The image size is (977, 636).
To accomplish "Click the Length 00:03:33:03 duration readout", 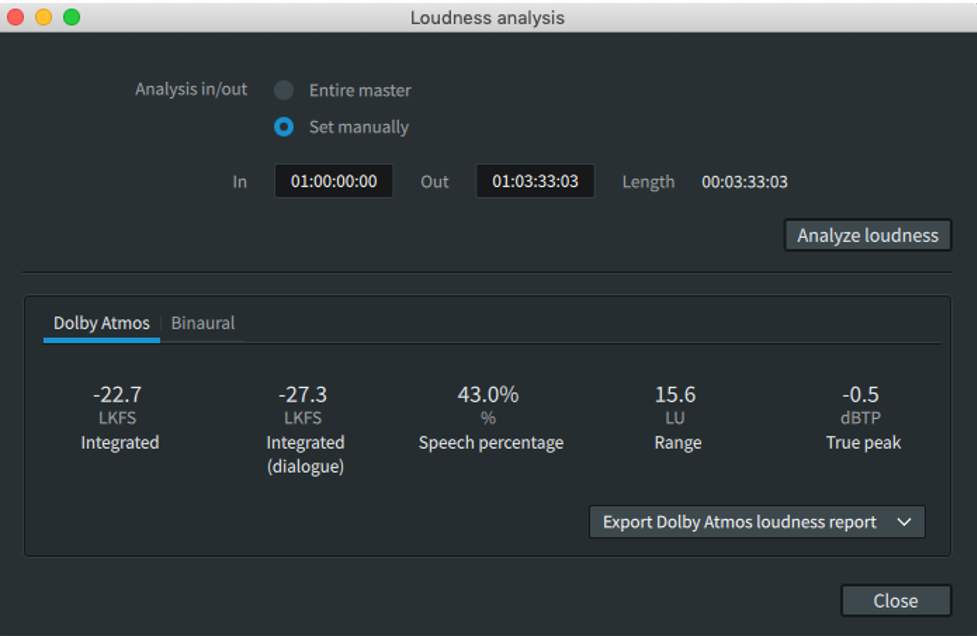I will 744,182.
